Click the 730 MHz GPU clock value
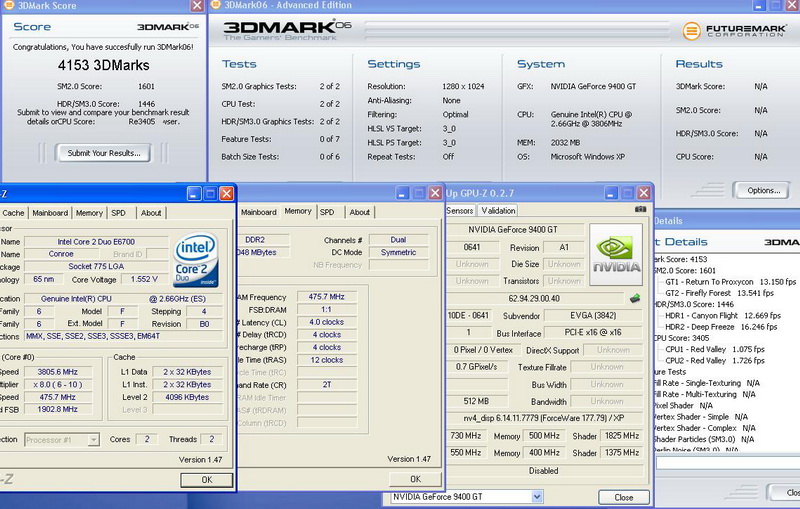The height and width of the screenshot is (509, 800). tap(466, 436)
